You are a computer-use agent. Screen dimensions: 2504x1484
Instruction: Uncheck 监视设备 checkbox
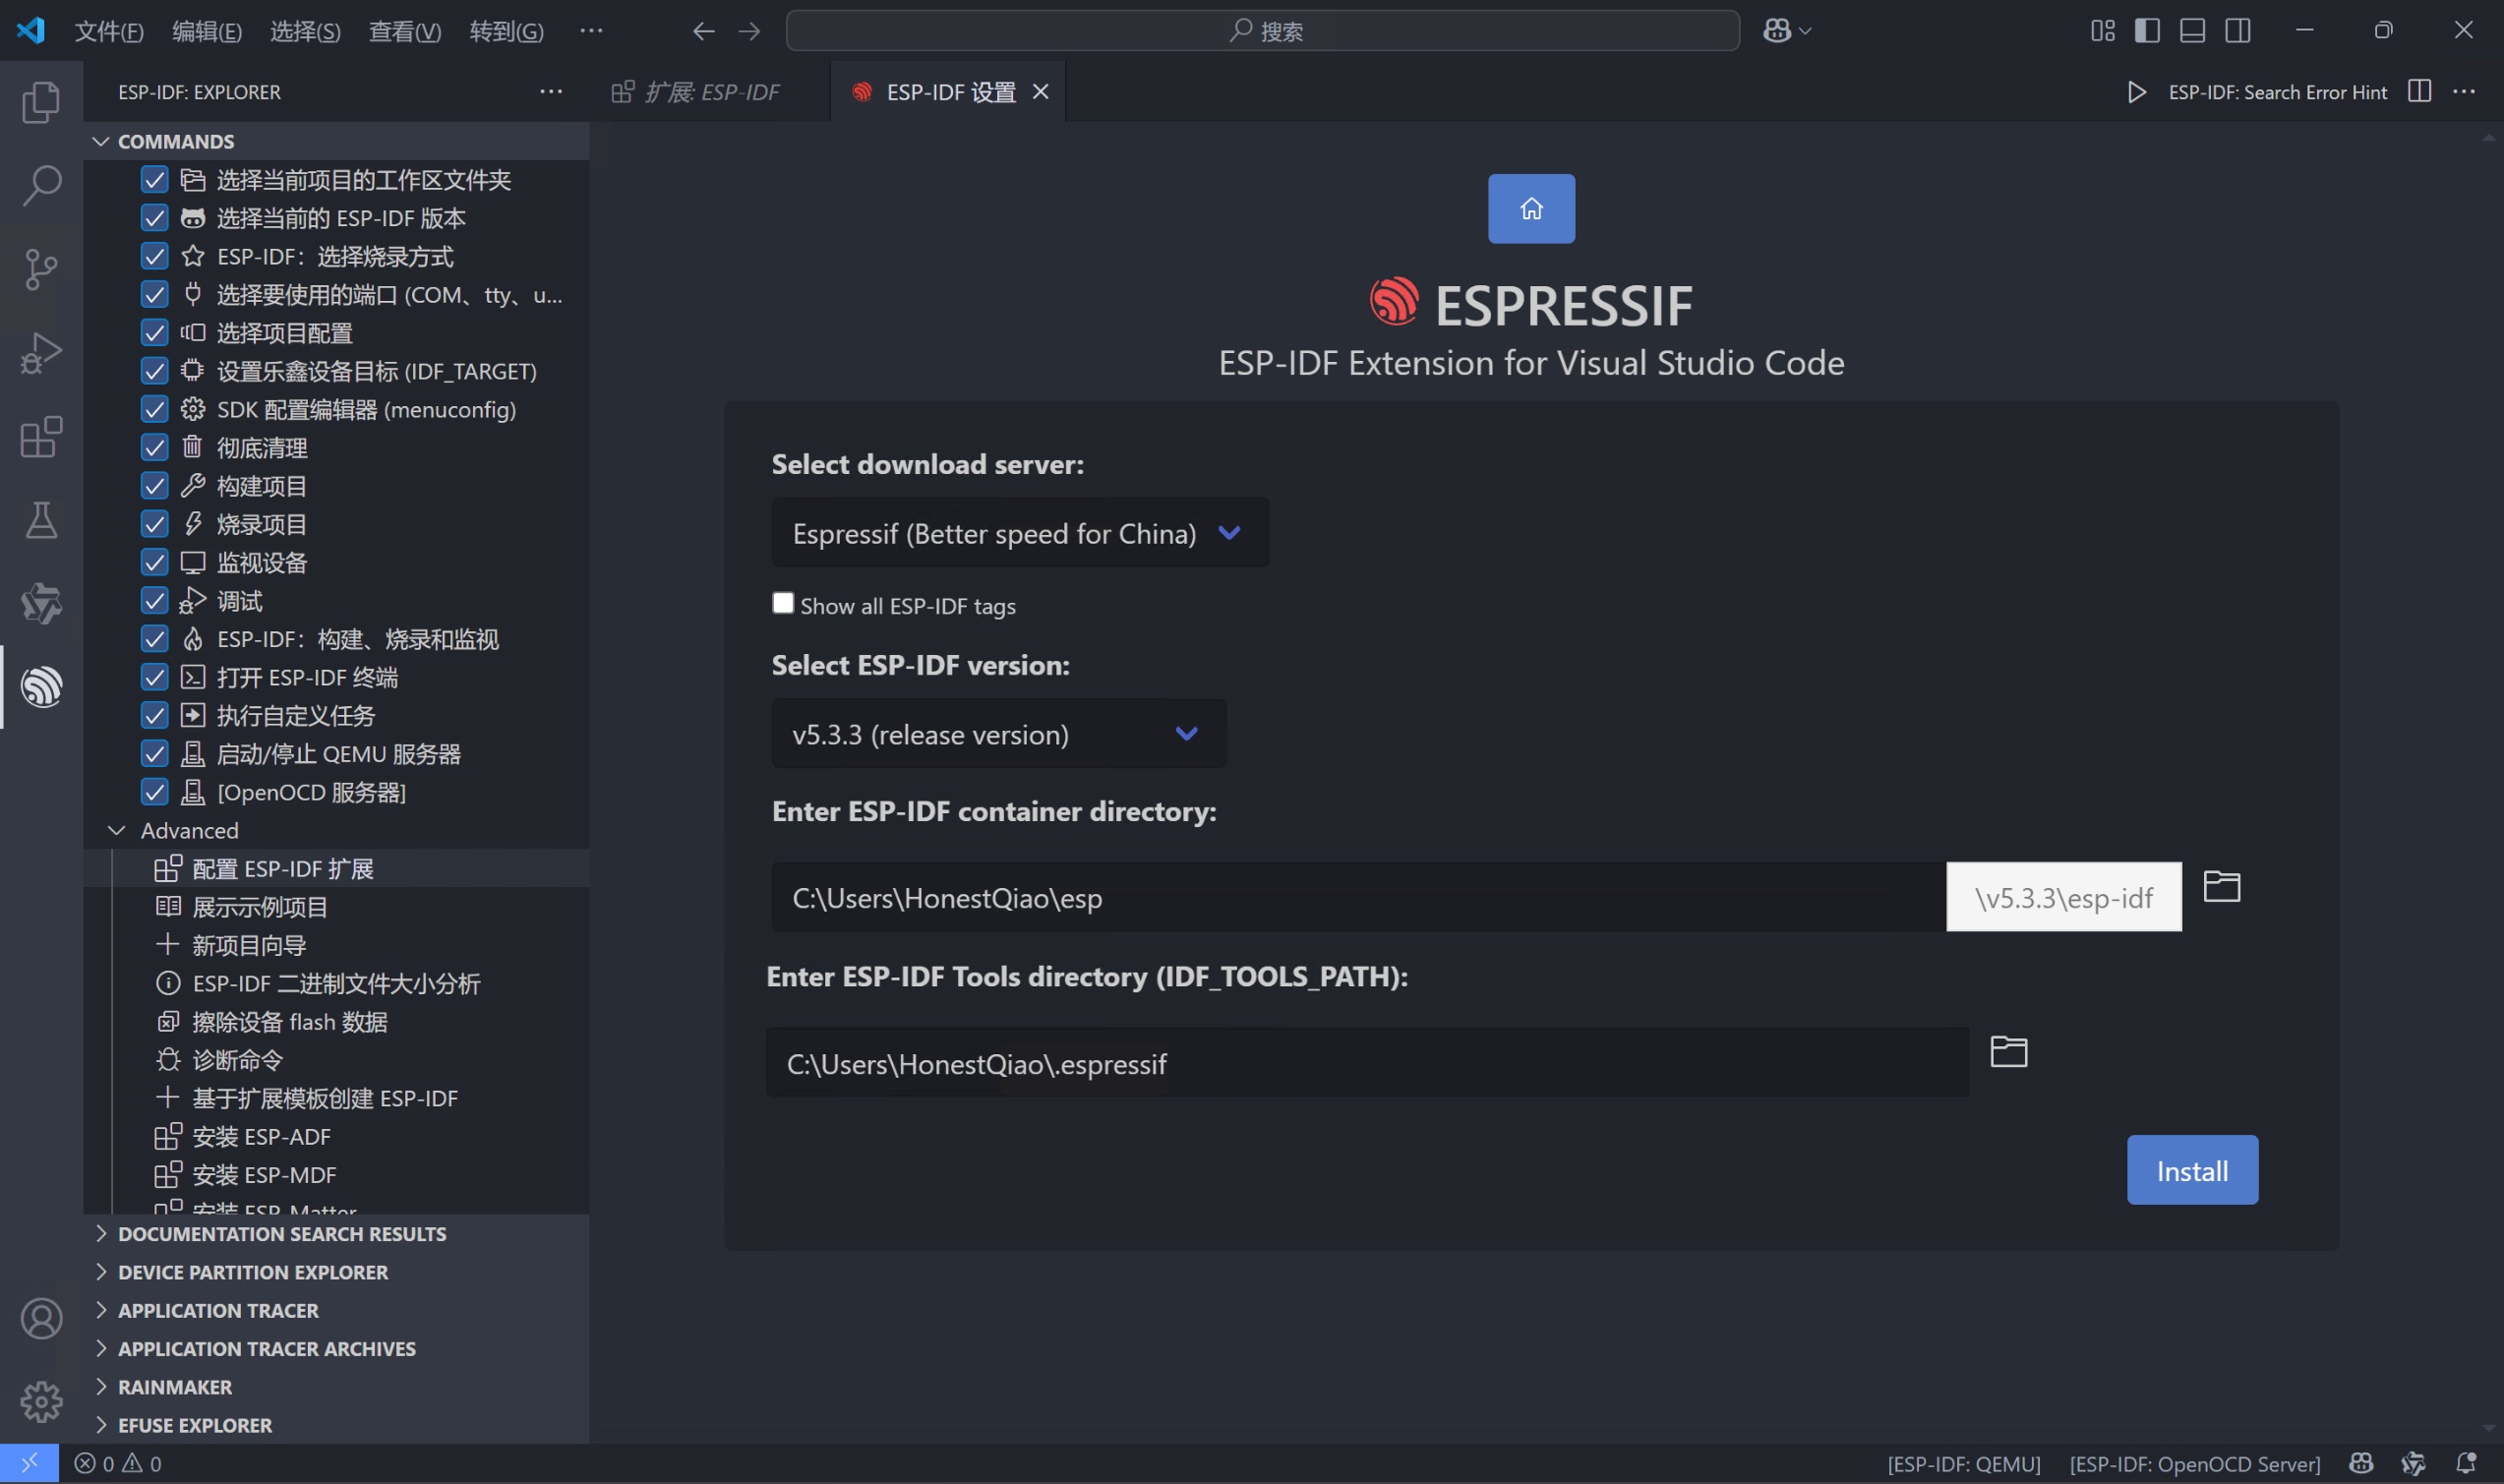click(x=154, y=562)
